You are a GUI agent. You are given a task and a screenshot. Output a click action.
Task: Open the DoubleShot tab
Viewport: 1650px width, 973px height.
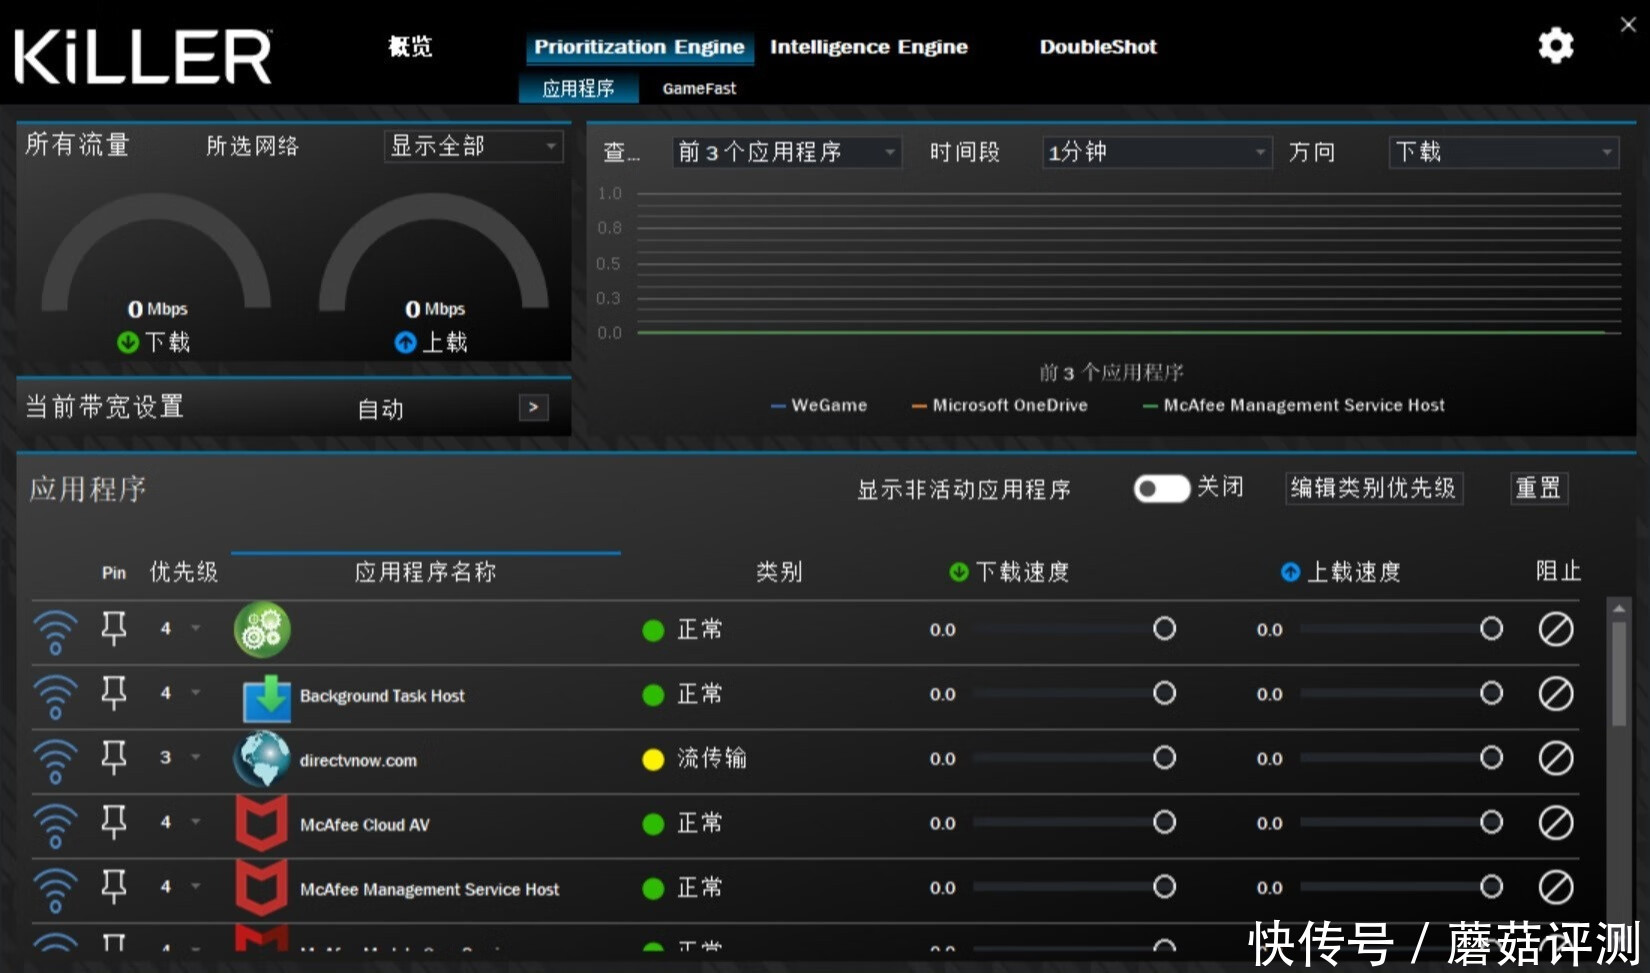point(1097,47)
